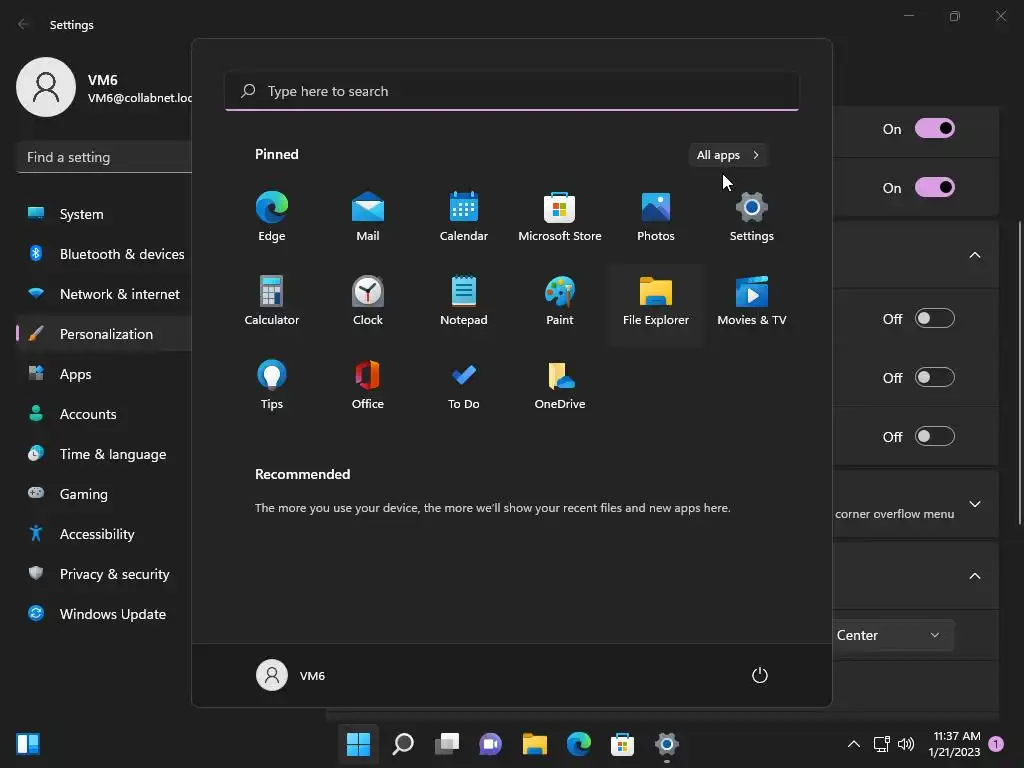Click the Windows Start button on taskbar
The height and width of the screenshot is (768, 1024).
point(359,744)
